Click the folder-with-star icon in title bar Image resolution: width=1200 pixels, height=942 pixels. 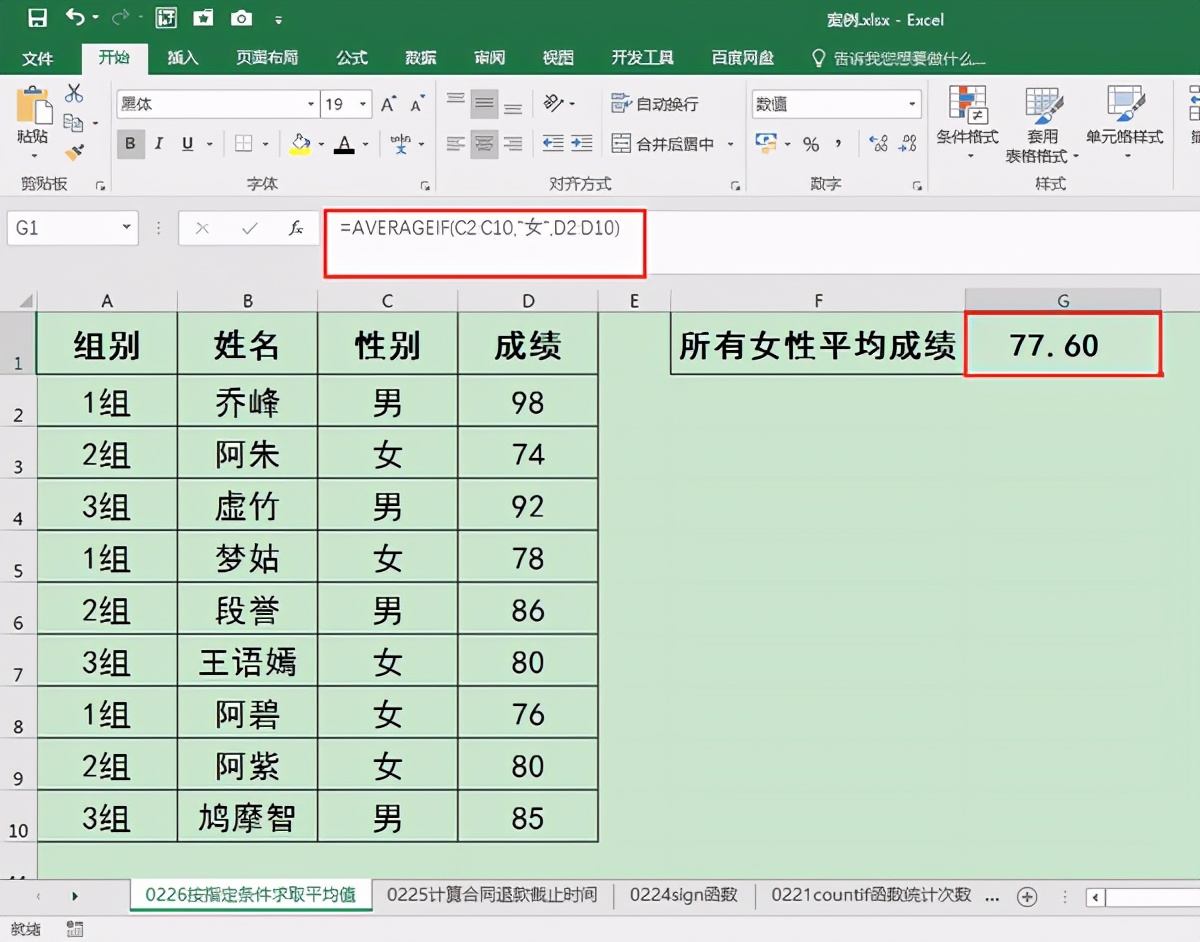[203, 18]
